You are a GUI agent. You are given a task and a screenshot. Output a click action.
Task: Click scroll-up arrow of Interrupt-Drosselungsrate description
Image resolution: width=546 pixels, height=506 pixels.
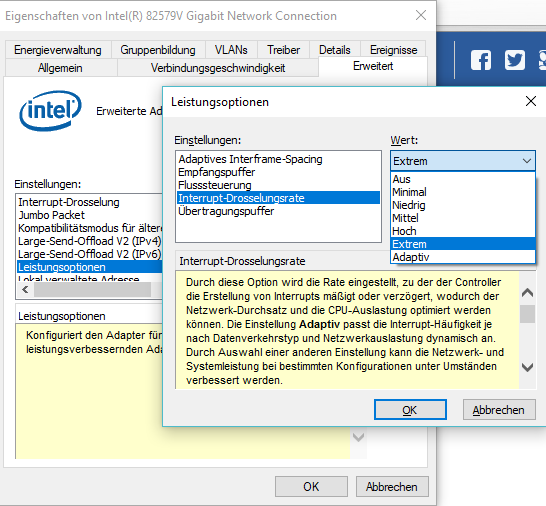tap(528, 293)
